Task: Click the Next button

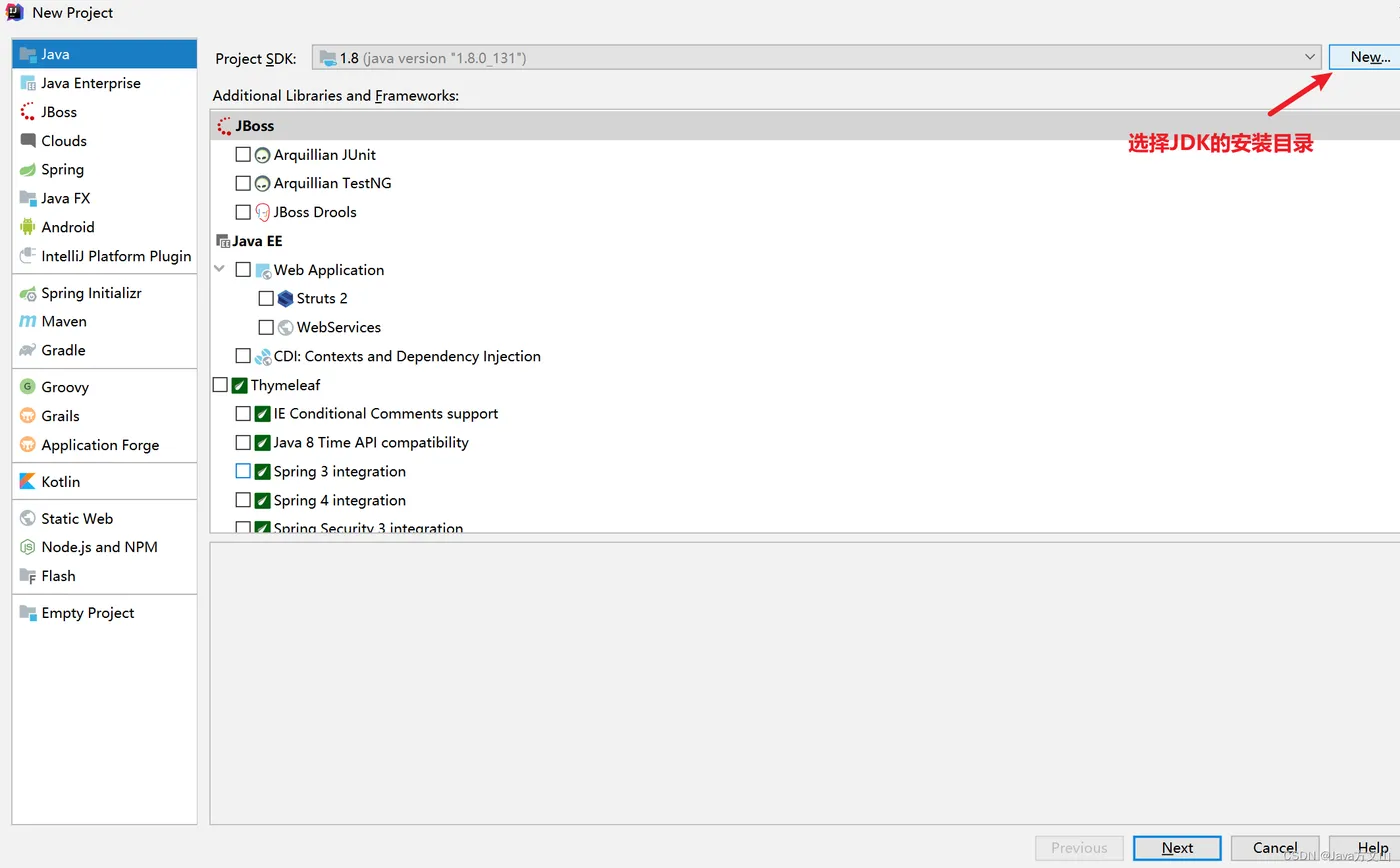Action: [1177, 848]
